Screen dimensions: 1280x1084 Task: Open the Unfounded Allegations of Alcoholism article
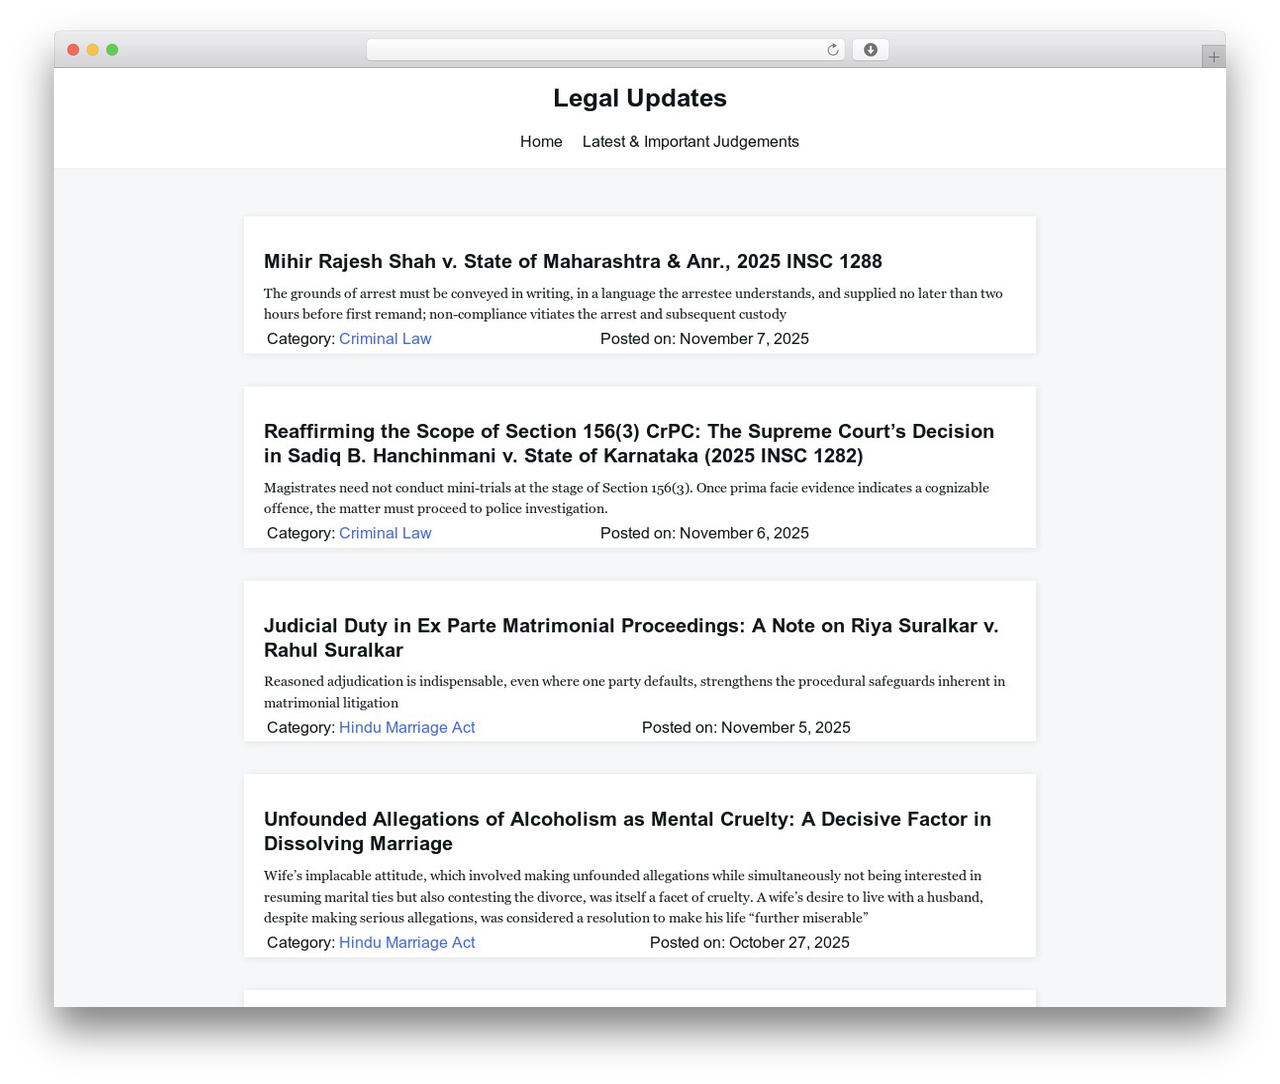[627, 831]
